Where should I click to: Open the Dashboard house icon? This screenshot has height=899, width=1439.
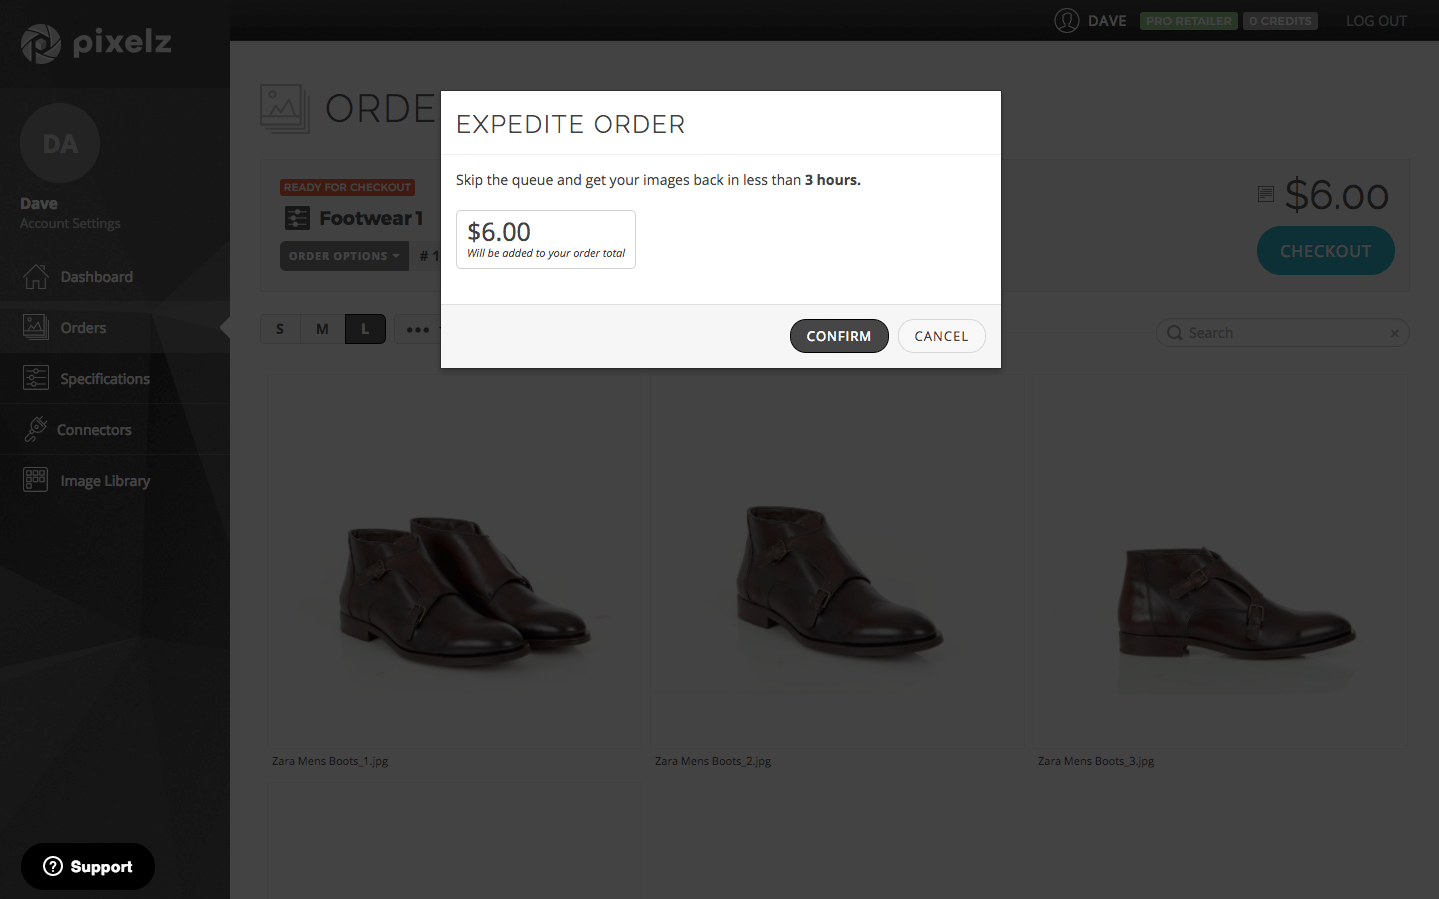[36, 277]
